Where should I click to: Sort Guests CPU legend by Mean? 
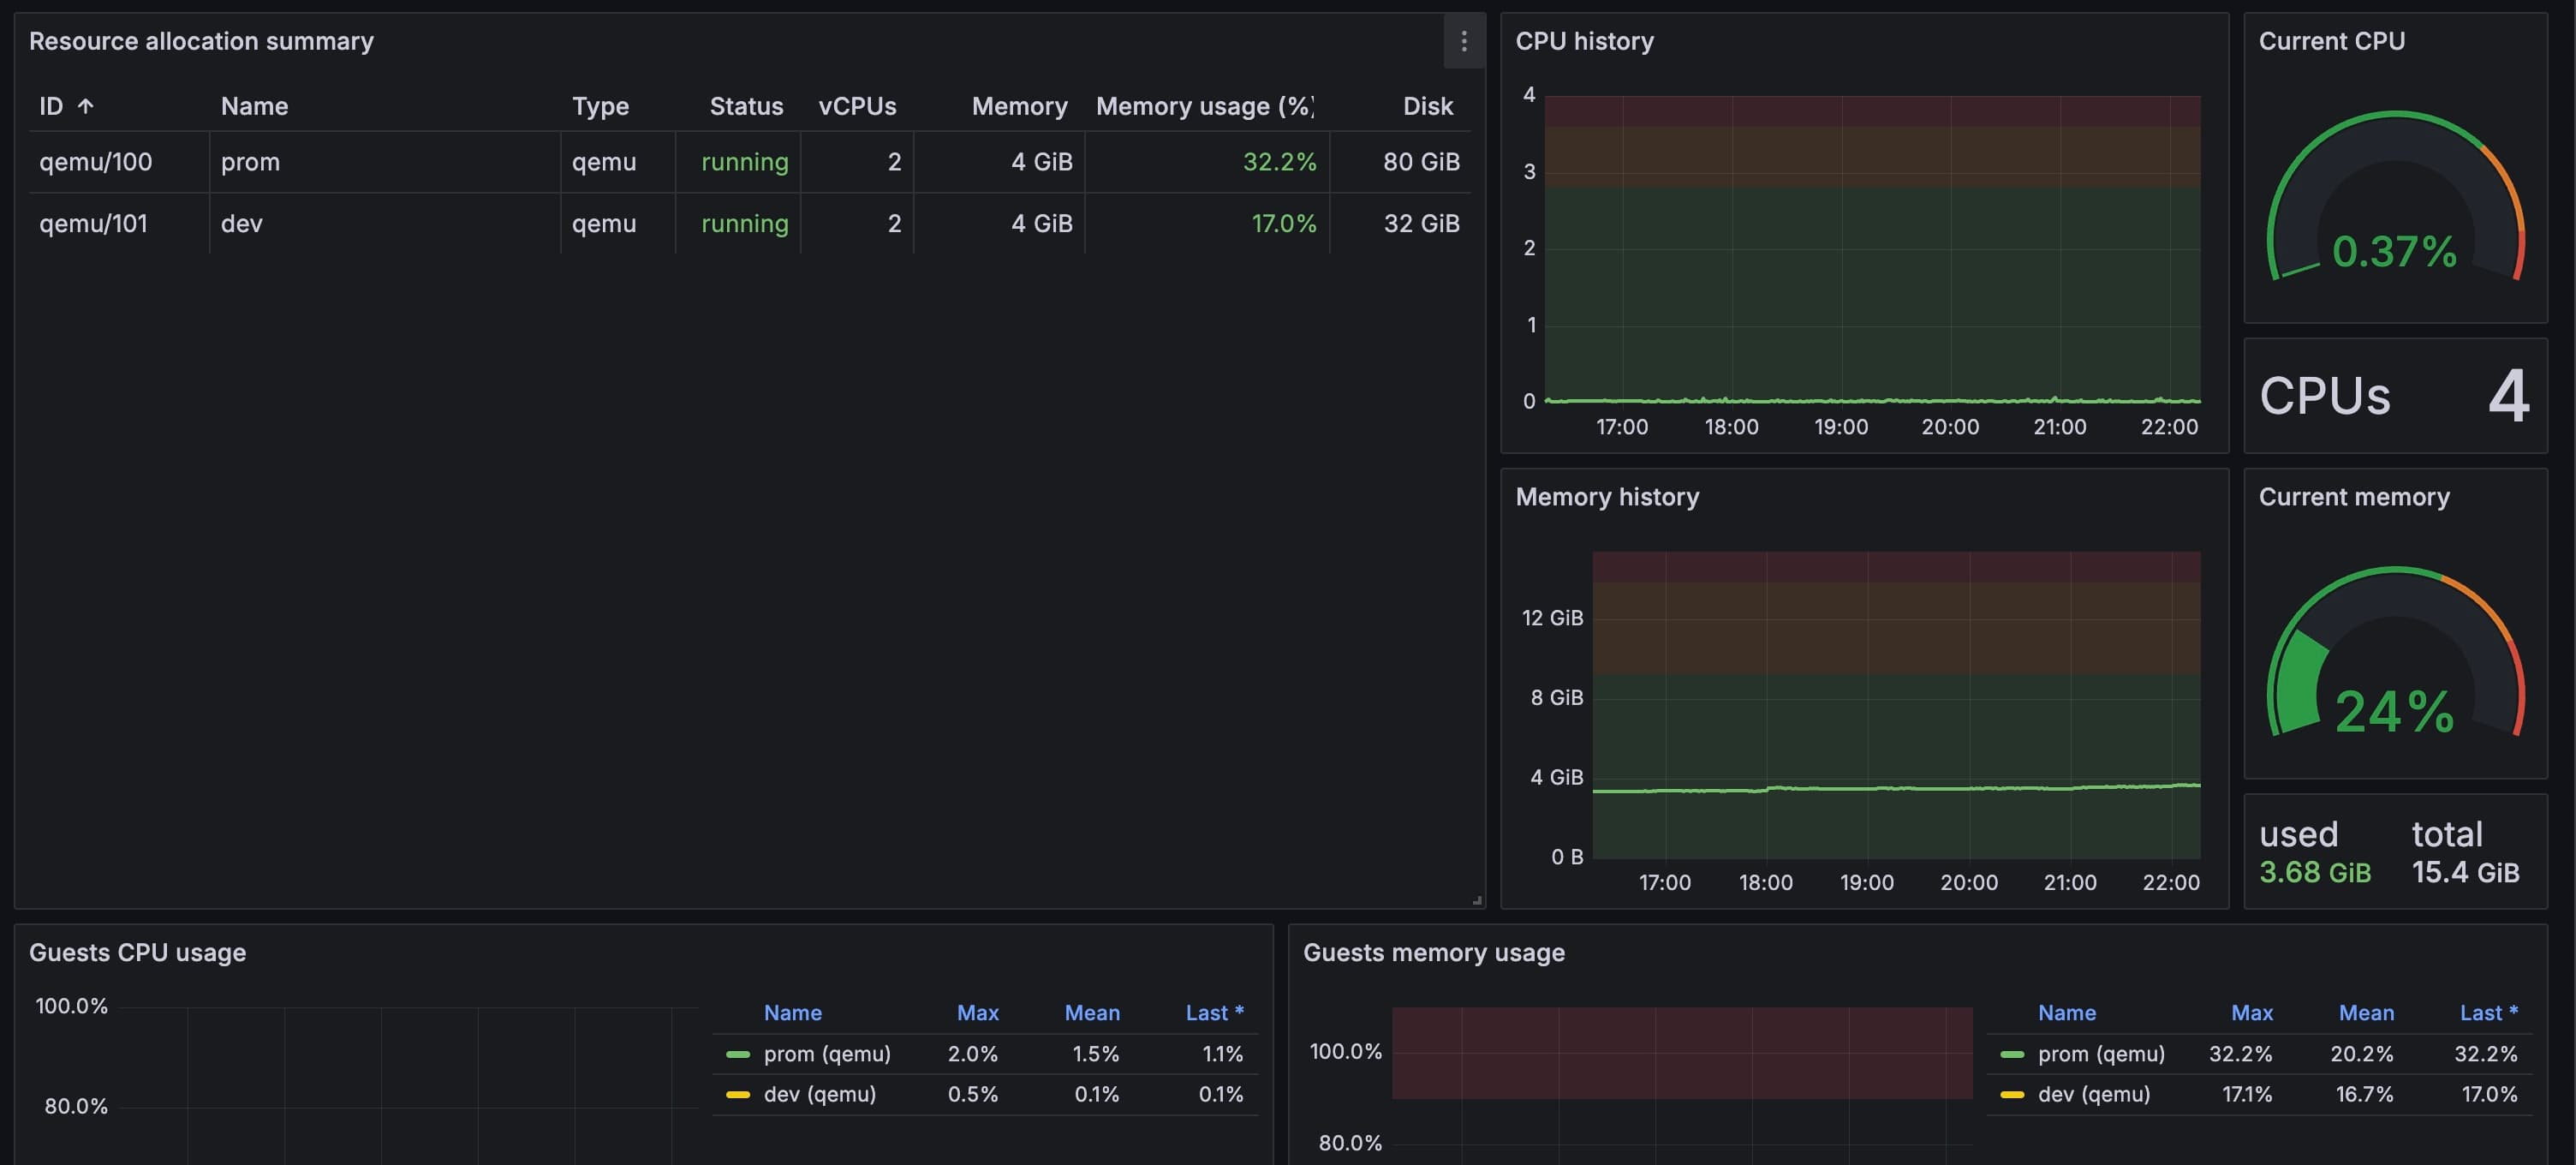pyautogui.click(x=1092, y=1013)
